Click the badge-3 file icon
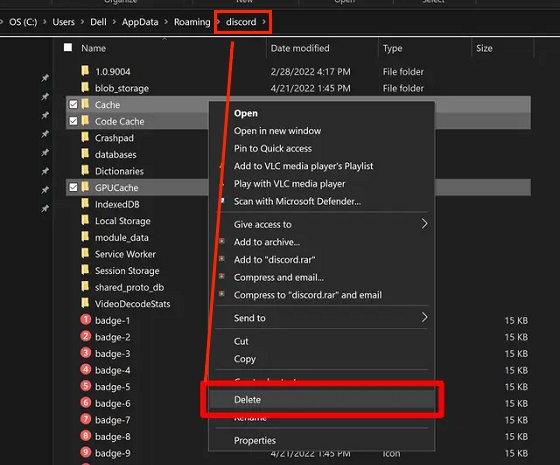 point(86,352)
